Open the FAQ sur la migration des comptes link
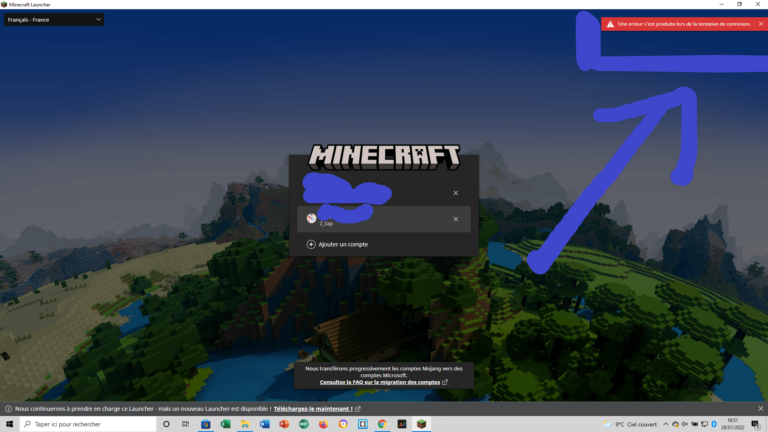The image size is (768, 432). coord(380,382)
